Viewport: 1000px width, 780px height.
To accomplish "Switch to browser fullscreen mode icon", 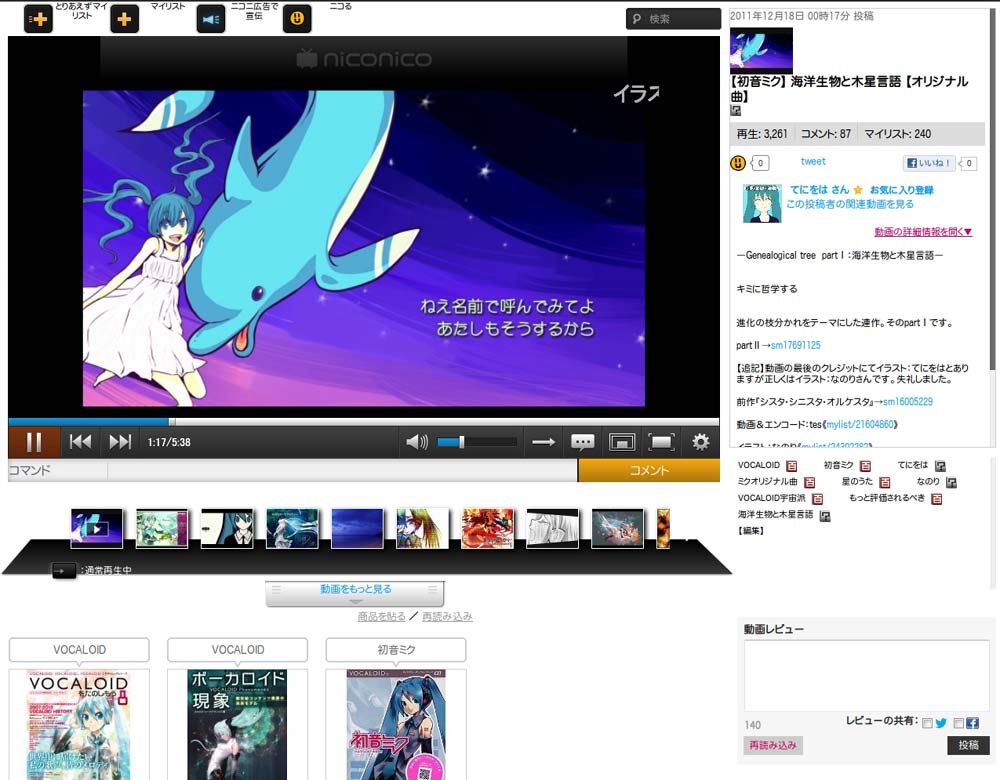I will pyautogui.click(x=622, y=442).
